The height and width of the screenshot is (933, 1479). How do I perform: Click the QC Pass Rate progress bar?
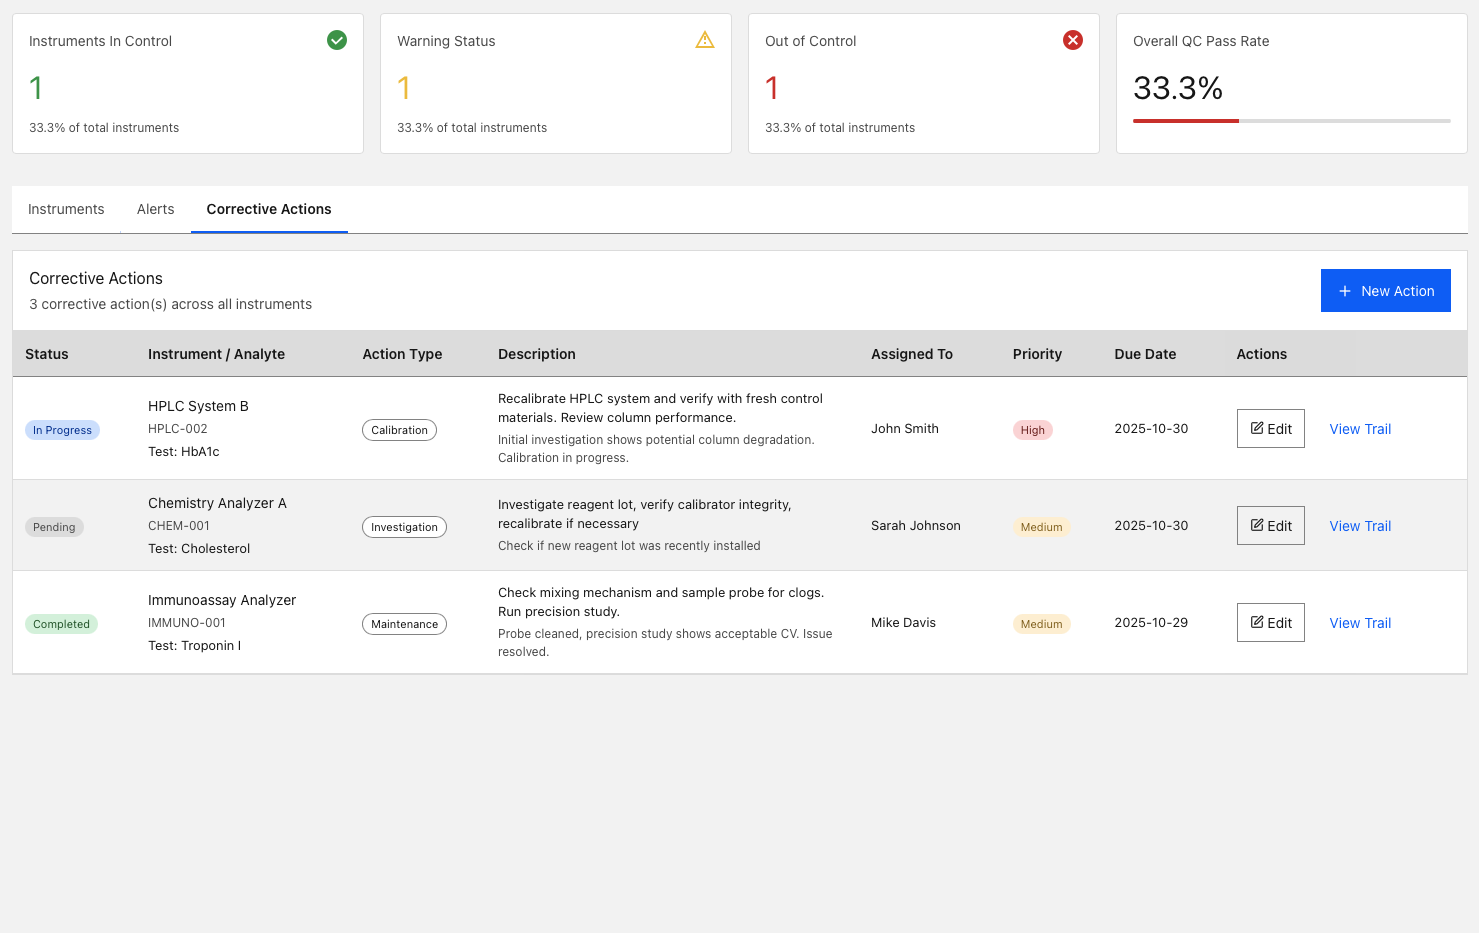(1291, 121)
